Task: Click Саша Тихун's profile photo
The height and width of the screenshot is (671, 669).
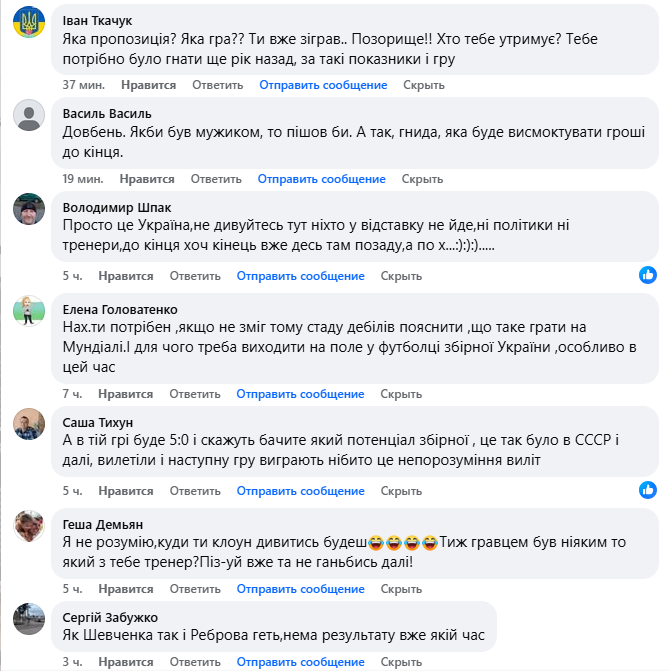Action: click(x=28, y=423)
